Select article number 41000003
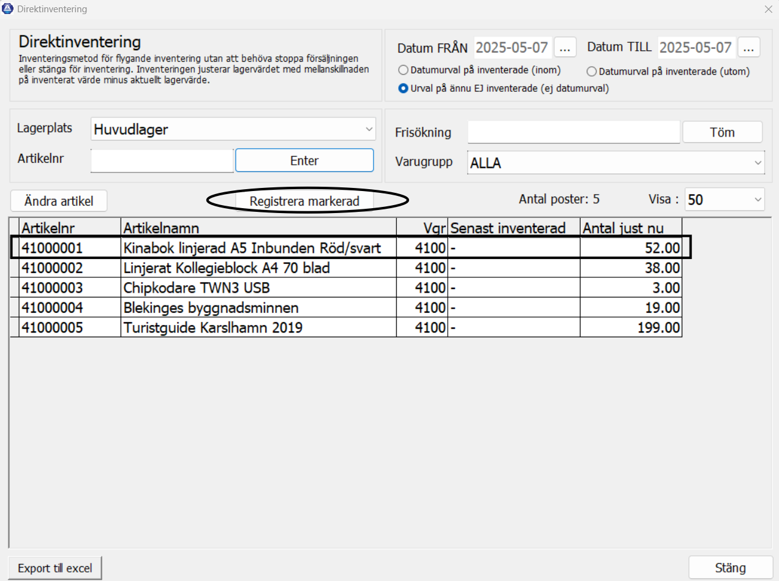The width and height of the screenshot is (779, 581). (70, 288)
